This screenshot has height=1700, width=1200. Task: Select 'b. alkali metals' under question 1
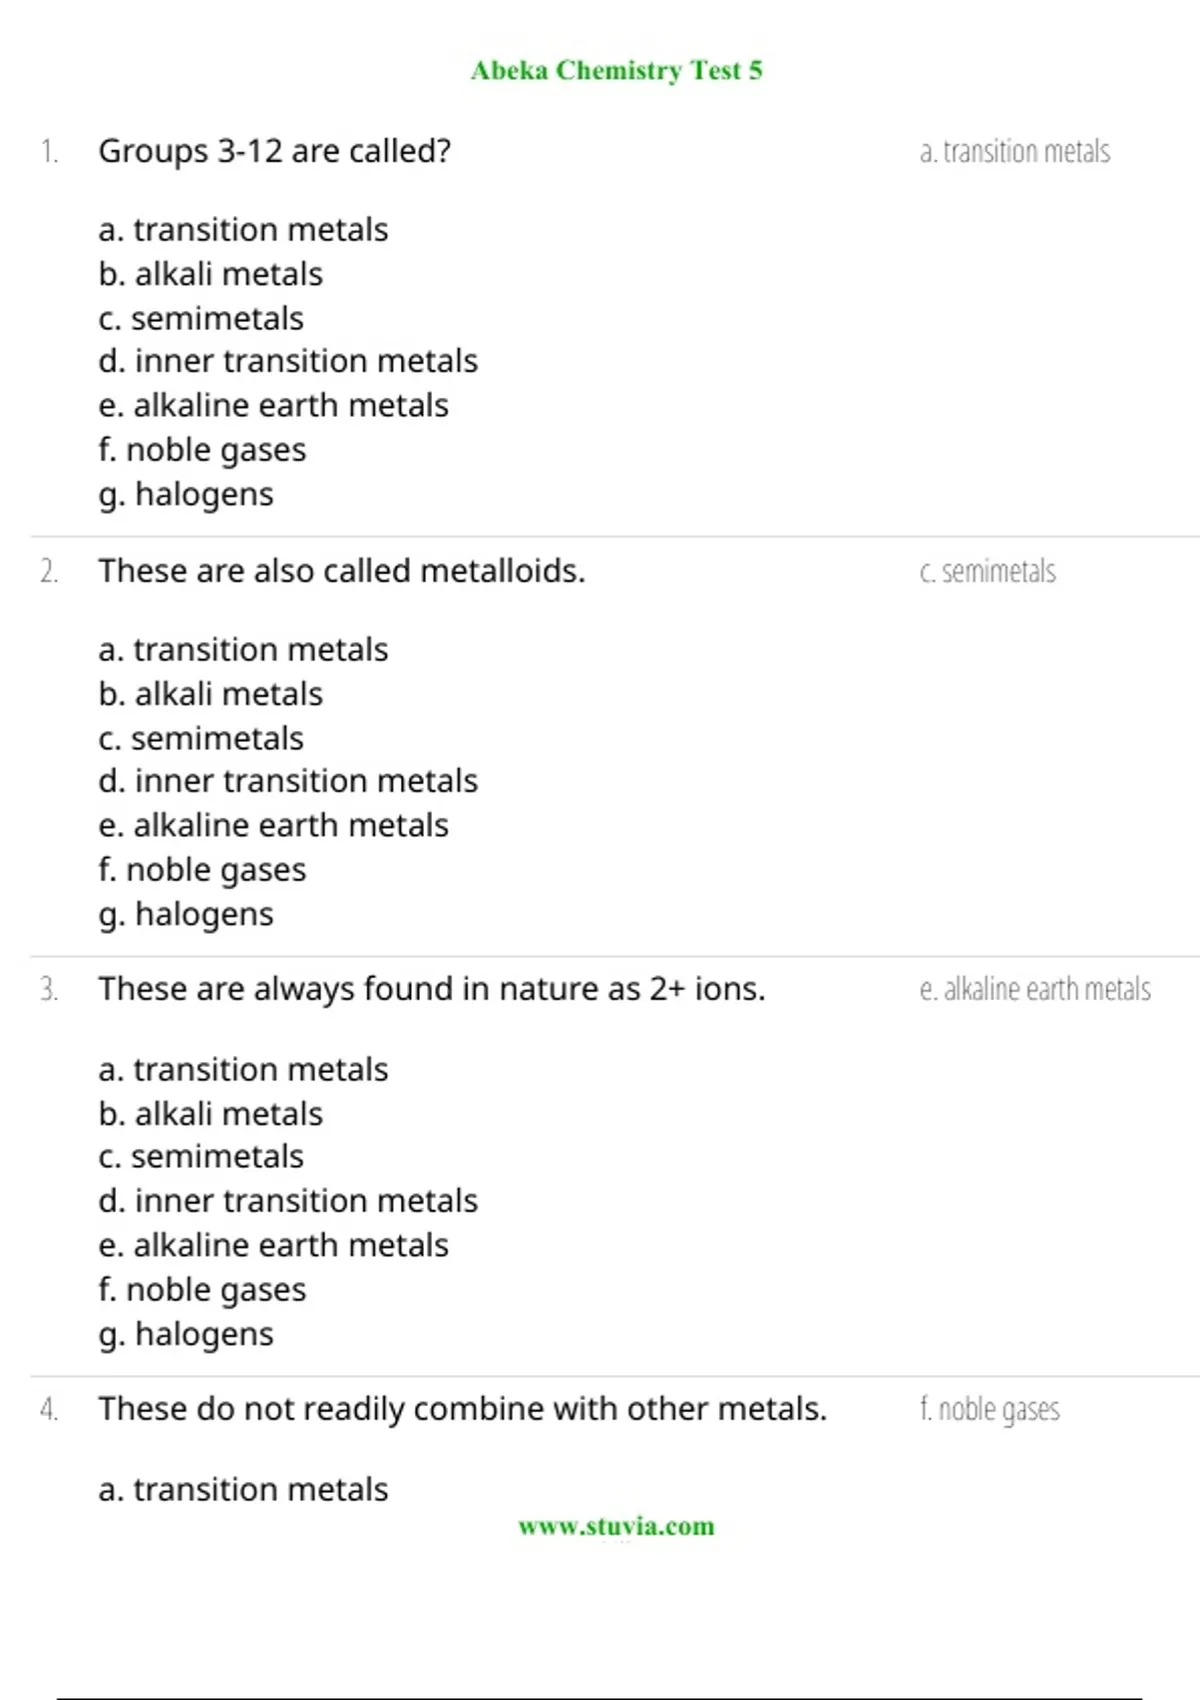(211, 274)
